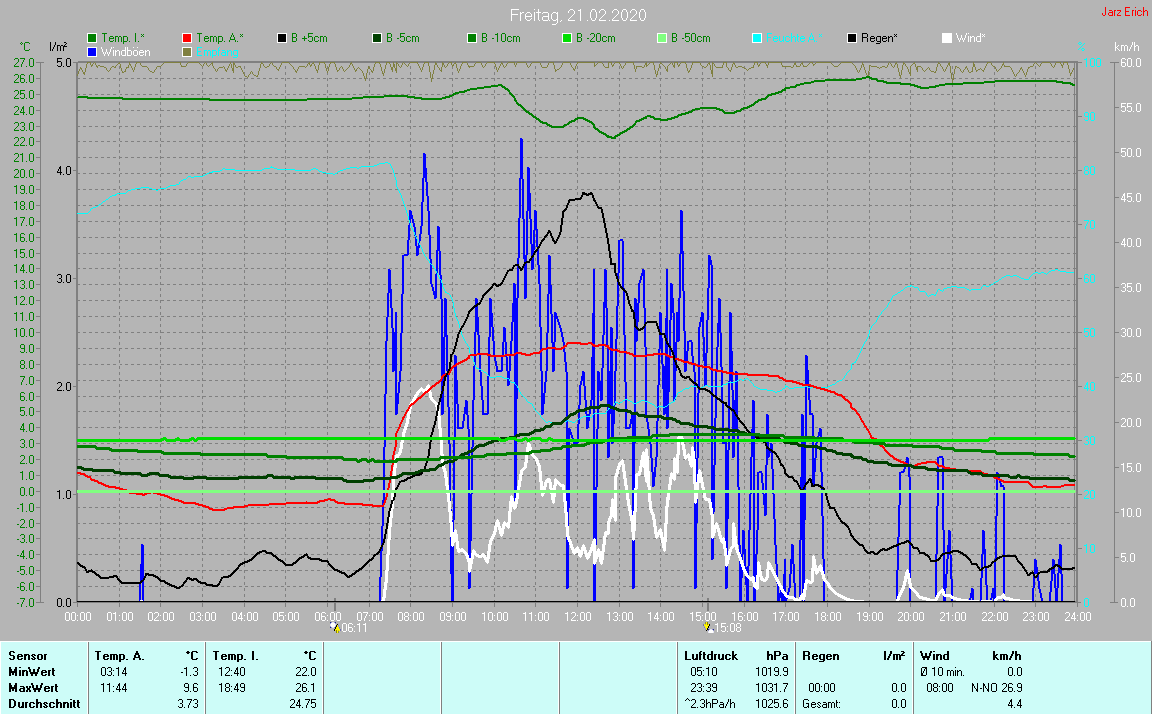Click the '18:00' label on the time axis
This screenshot has height=714, width=1152.
pyautogui.click(x=828, y=617)
